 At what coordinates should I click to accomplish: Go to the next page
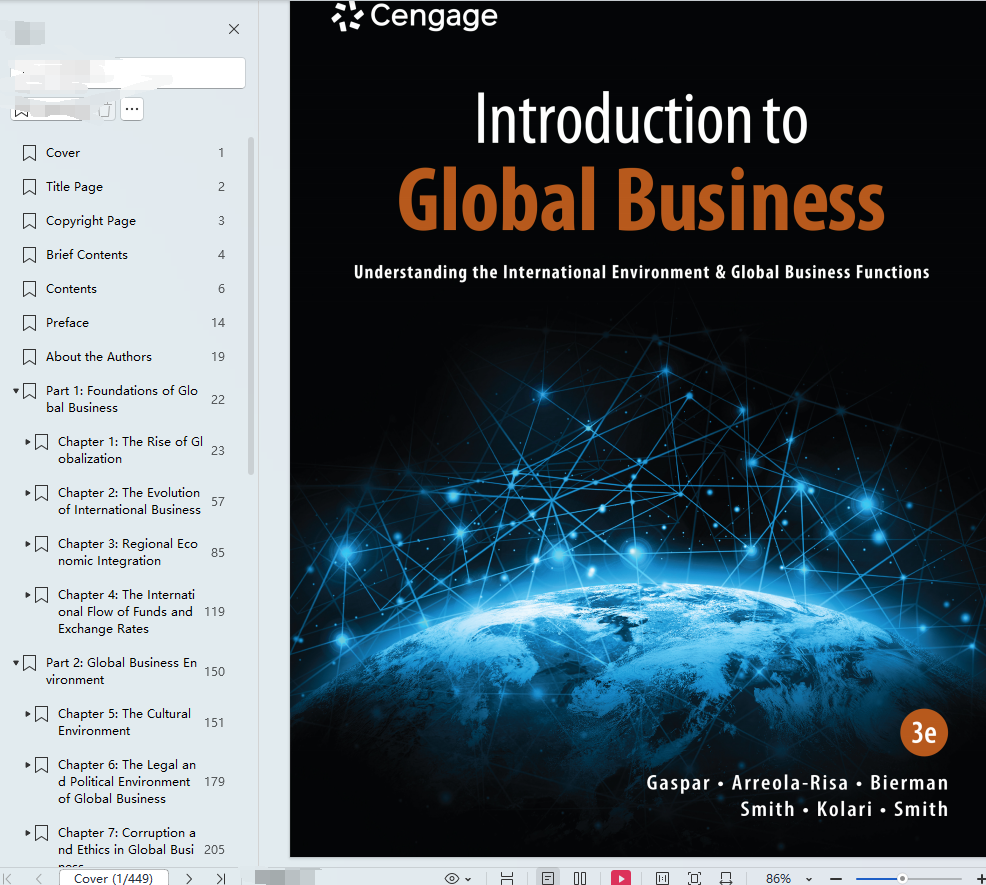pos(189,878)
